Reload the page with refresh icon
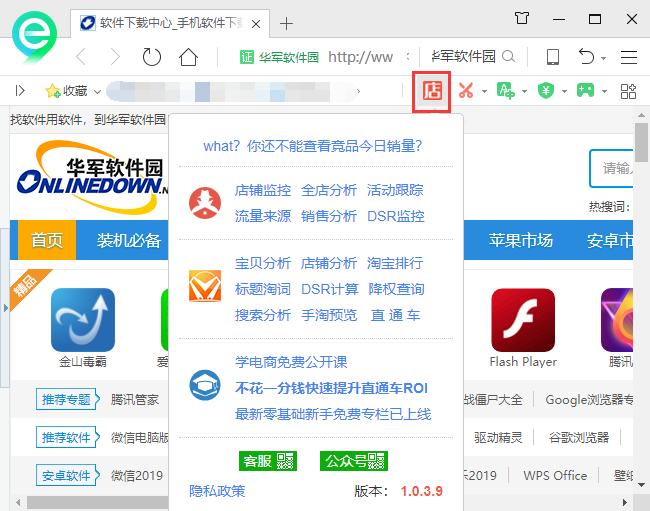This screenshot has height=511, width=650. (152, 57)
